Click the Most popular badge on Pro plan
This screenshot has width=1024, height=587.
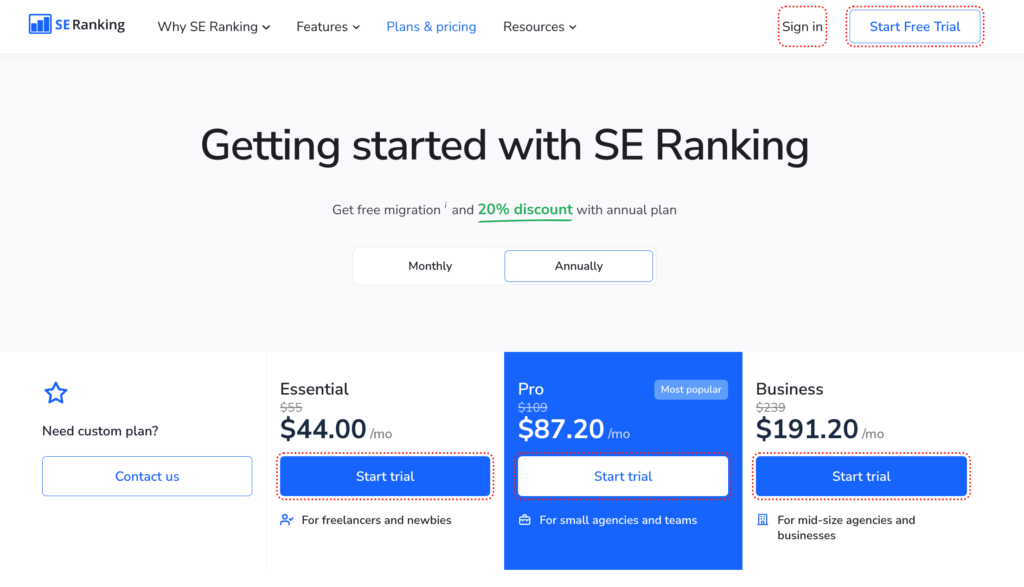[690, 389]
